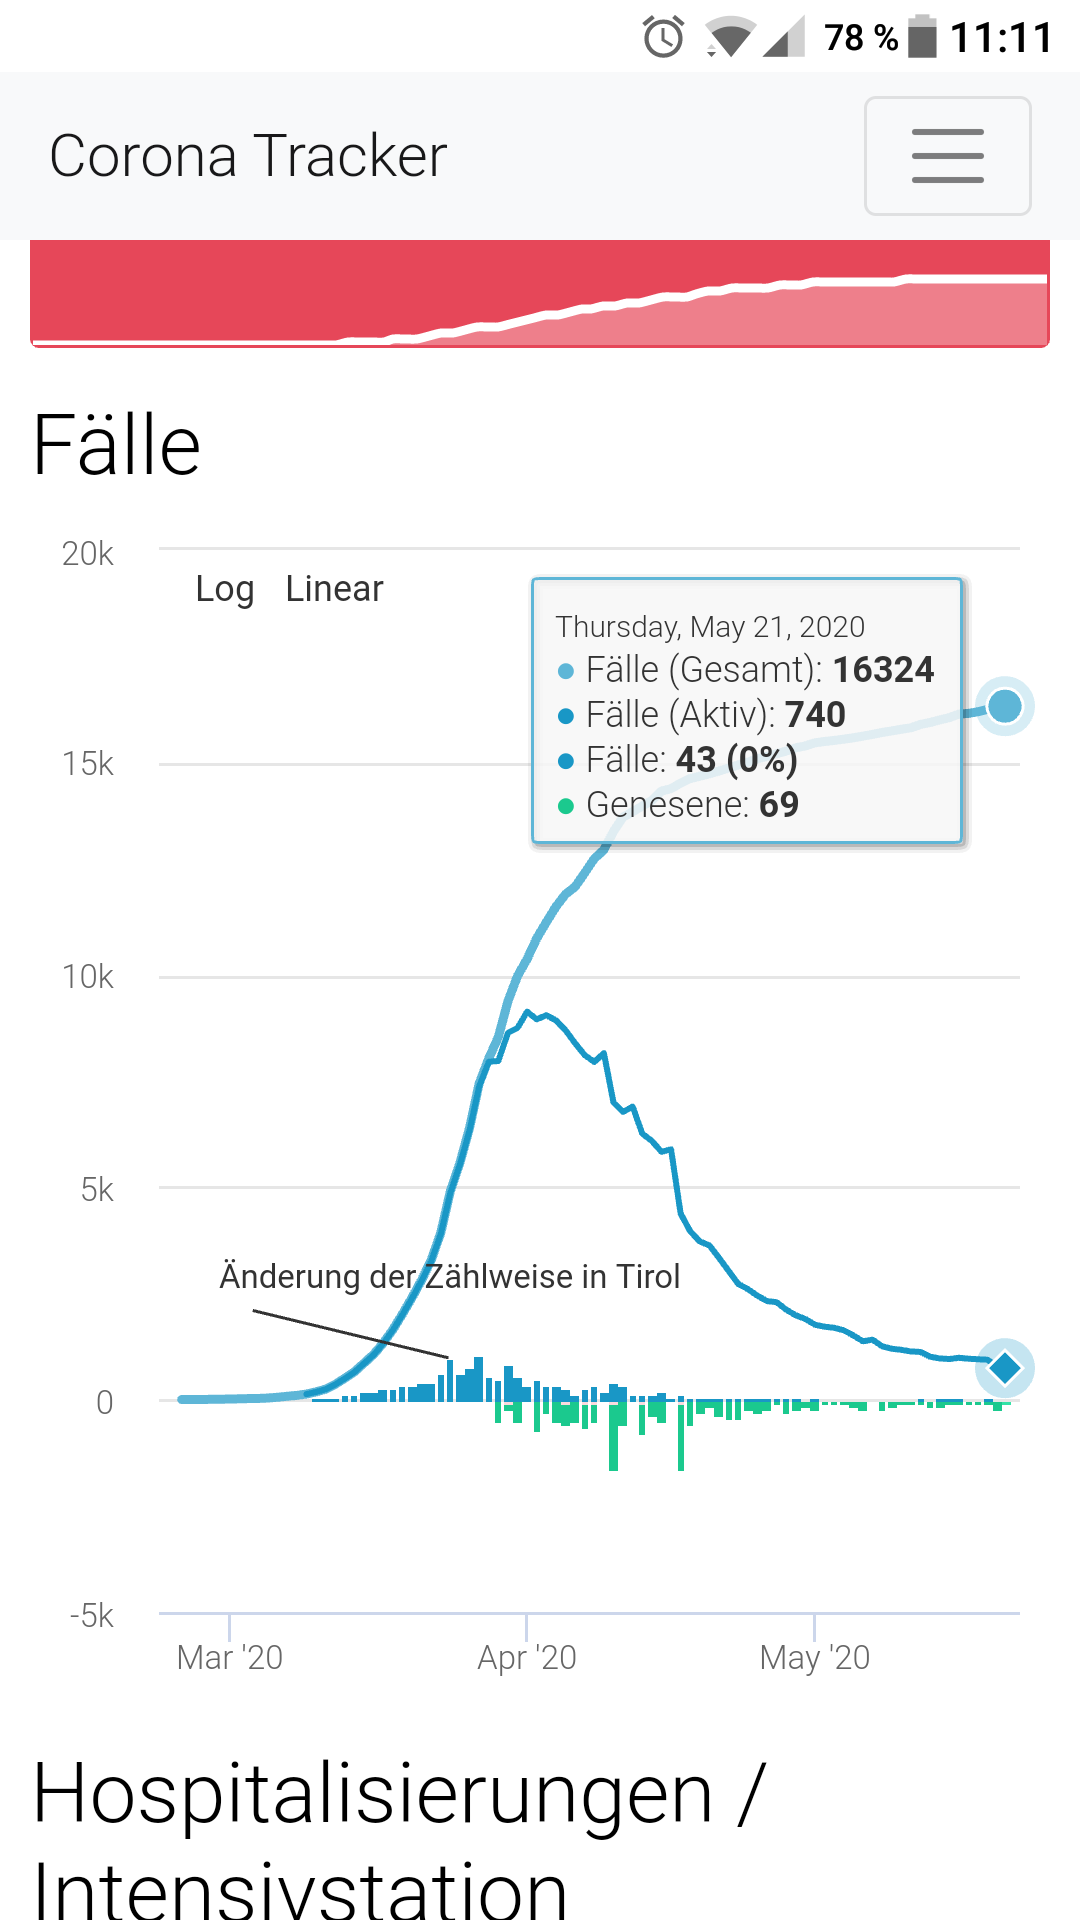The width and height of the screenshot is (1080, 1920).
Task: Select the Apr '20 axis label
Action: pos(527,1657)
